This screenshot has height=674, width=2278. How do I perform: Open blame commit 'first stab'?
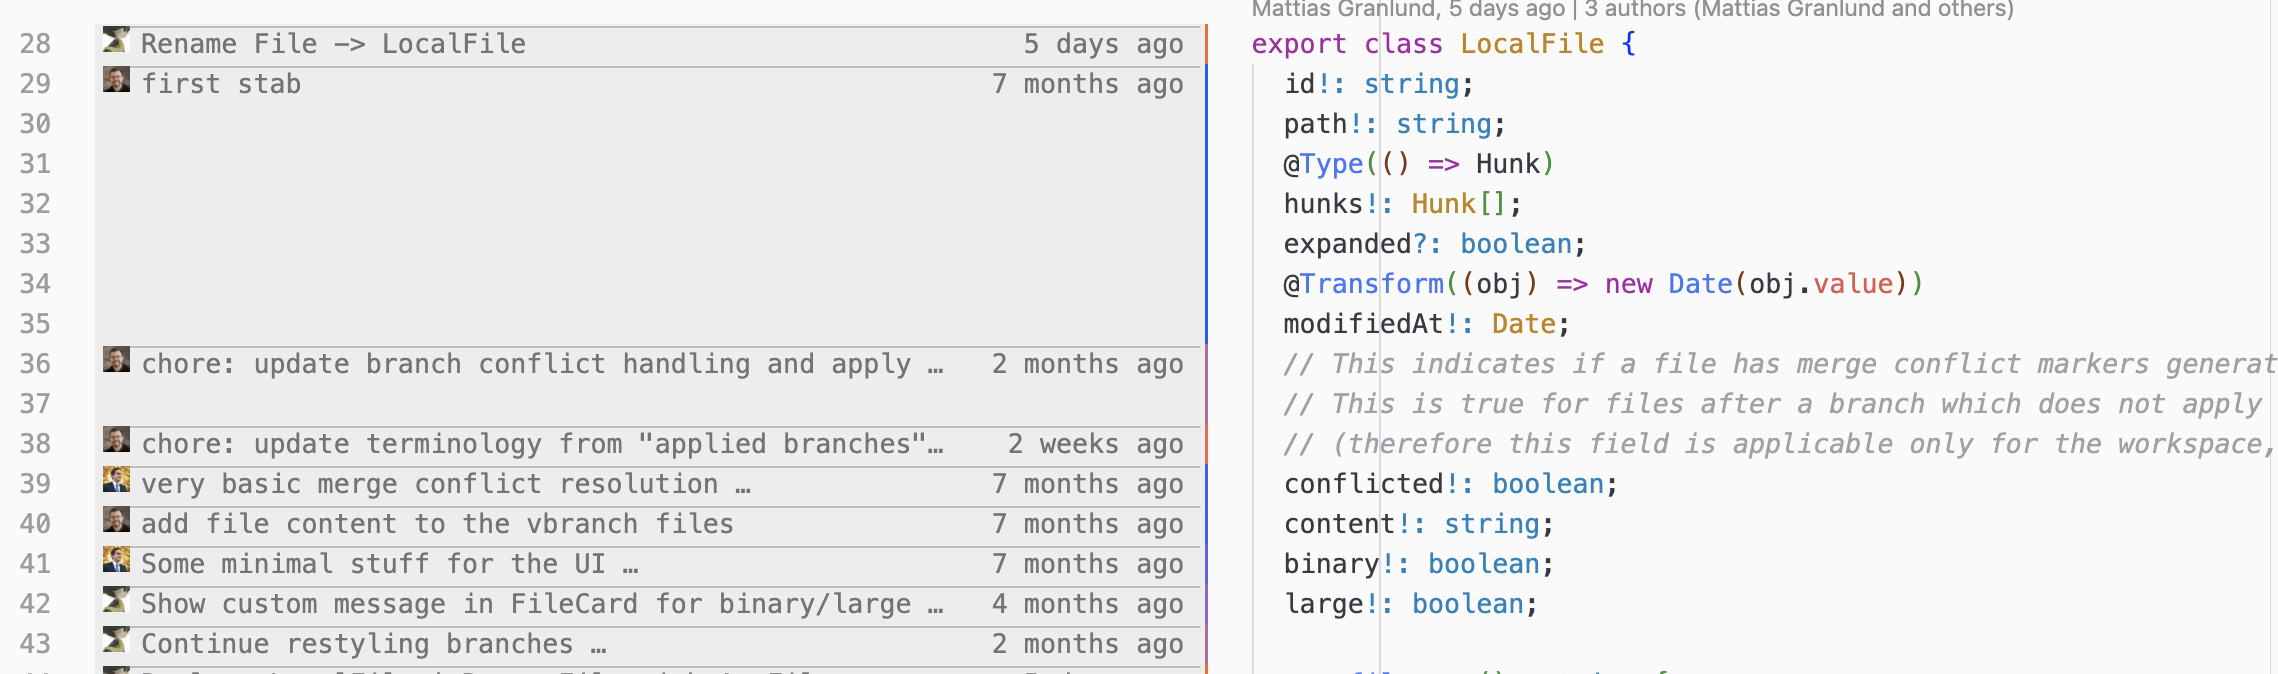[221, 84]
